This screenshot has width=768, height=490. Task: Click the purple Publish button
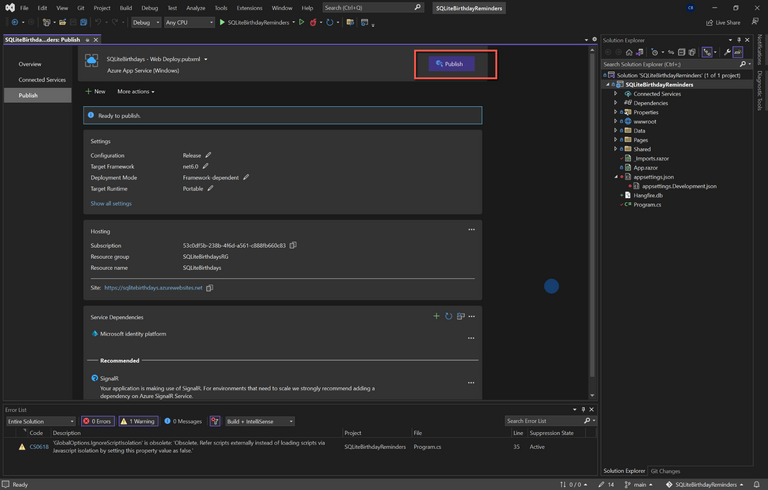tap(450, 64)
